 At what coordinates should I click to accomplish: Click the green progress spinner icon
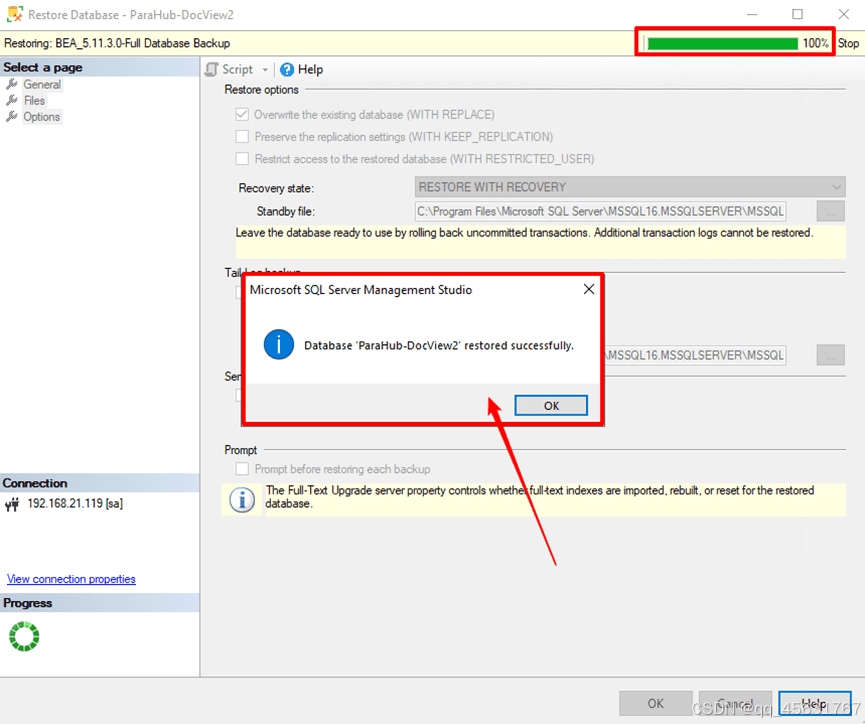(x=24, y=636)
